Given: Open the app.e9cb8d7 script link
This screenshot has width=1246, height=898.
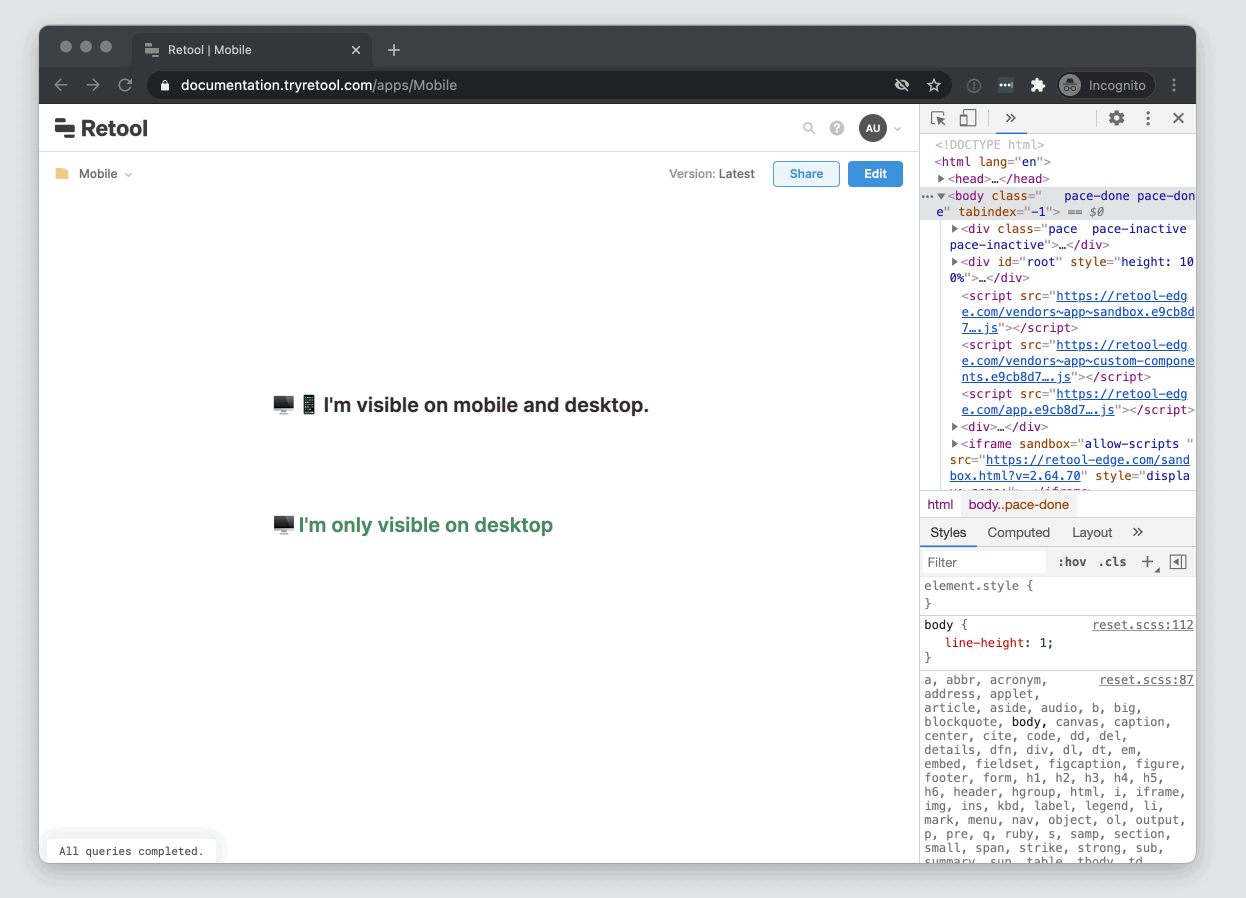Looking at the screenshot, I should click(1074, 402).
